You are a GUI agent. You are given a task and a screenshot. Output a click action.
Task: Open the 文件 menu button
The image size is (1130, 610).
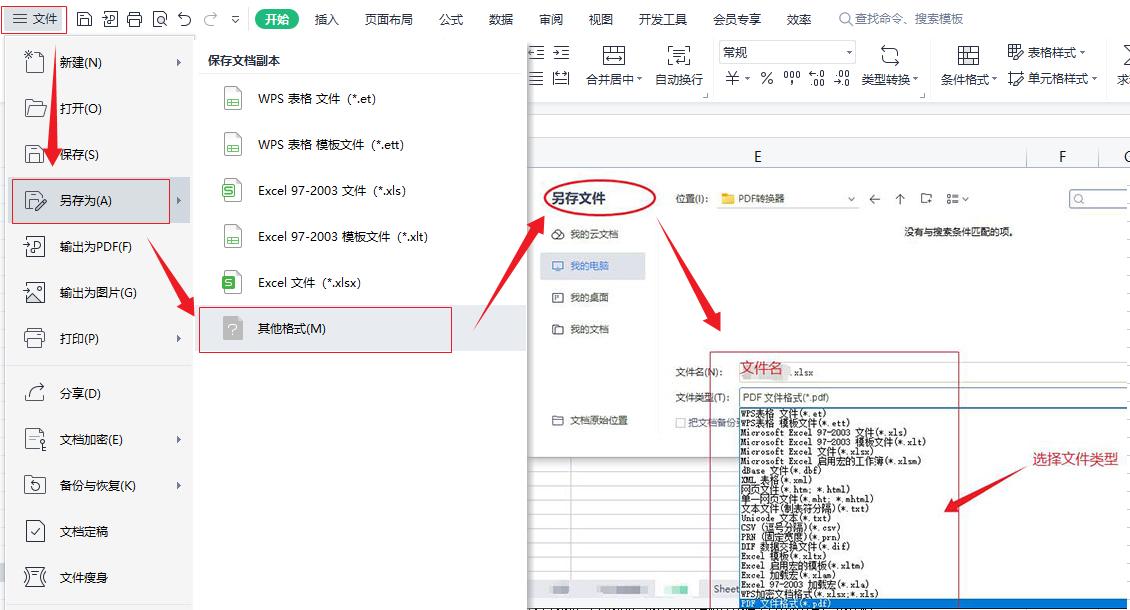click(x=35, y=19)
